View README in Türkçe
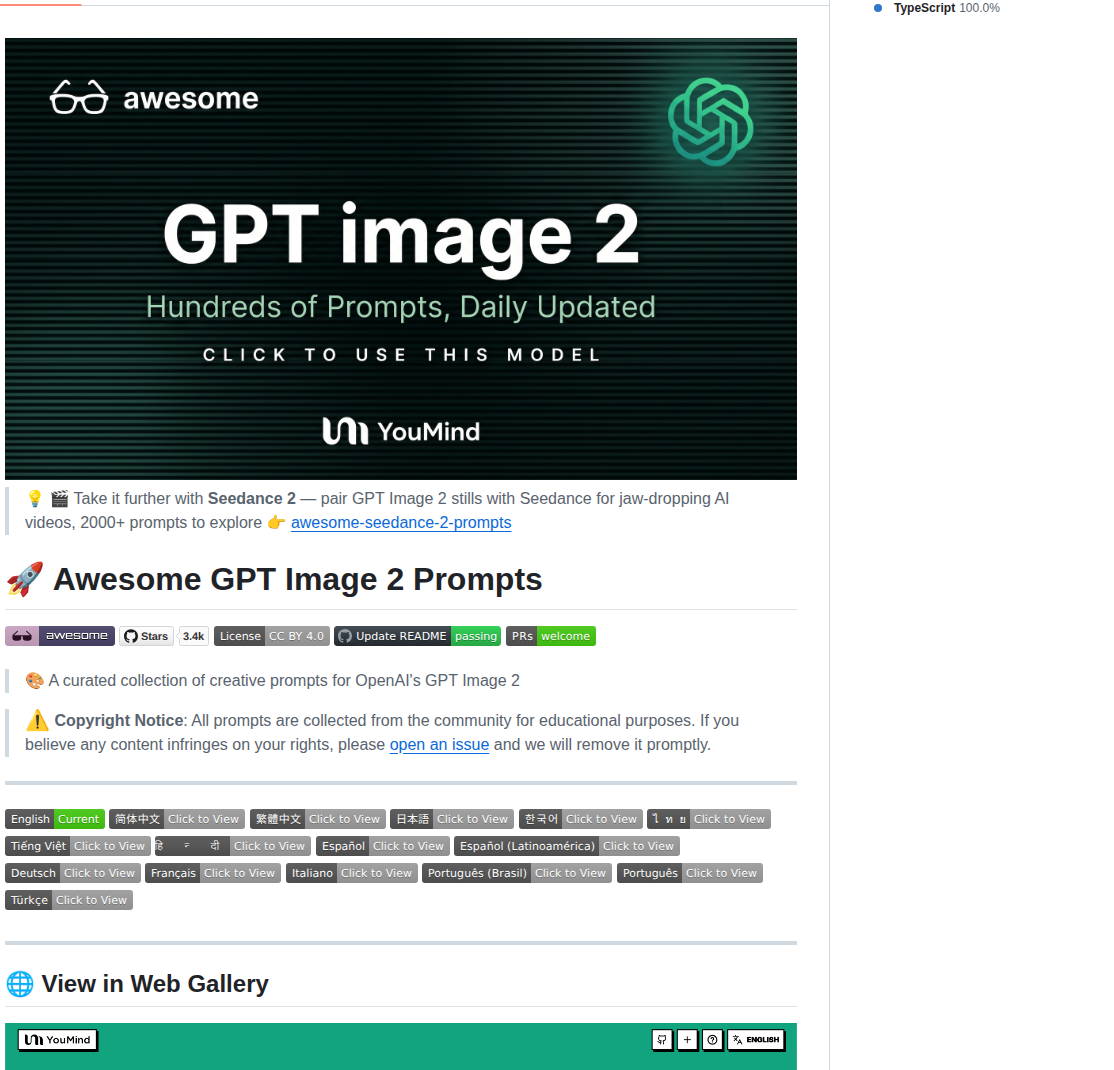 (x=68, y=900)
